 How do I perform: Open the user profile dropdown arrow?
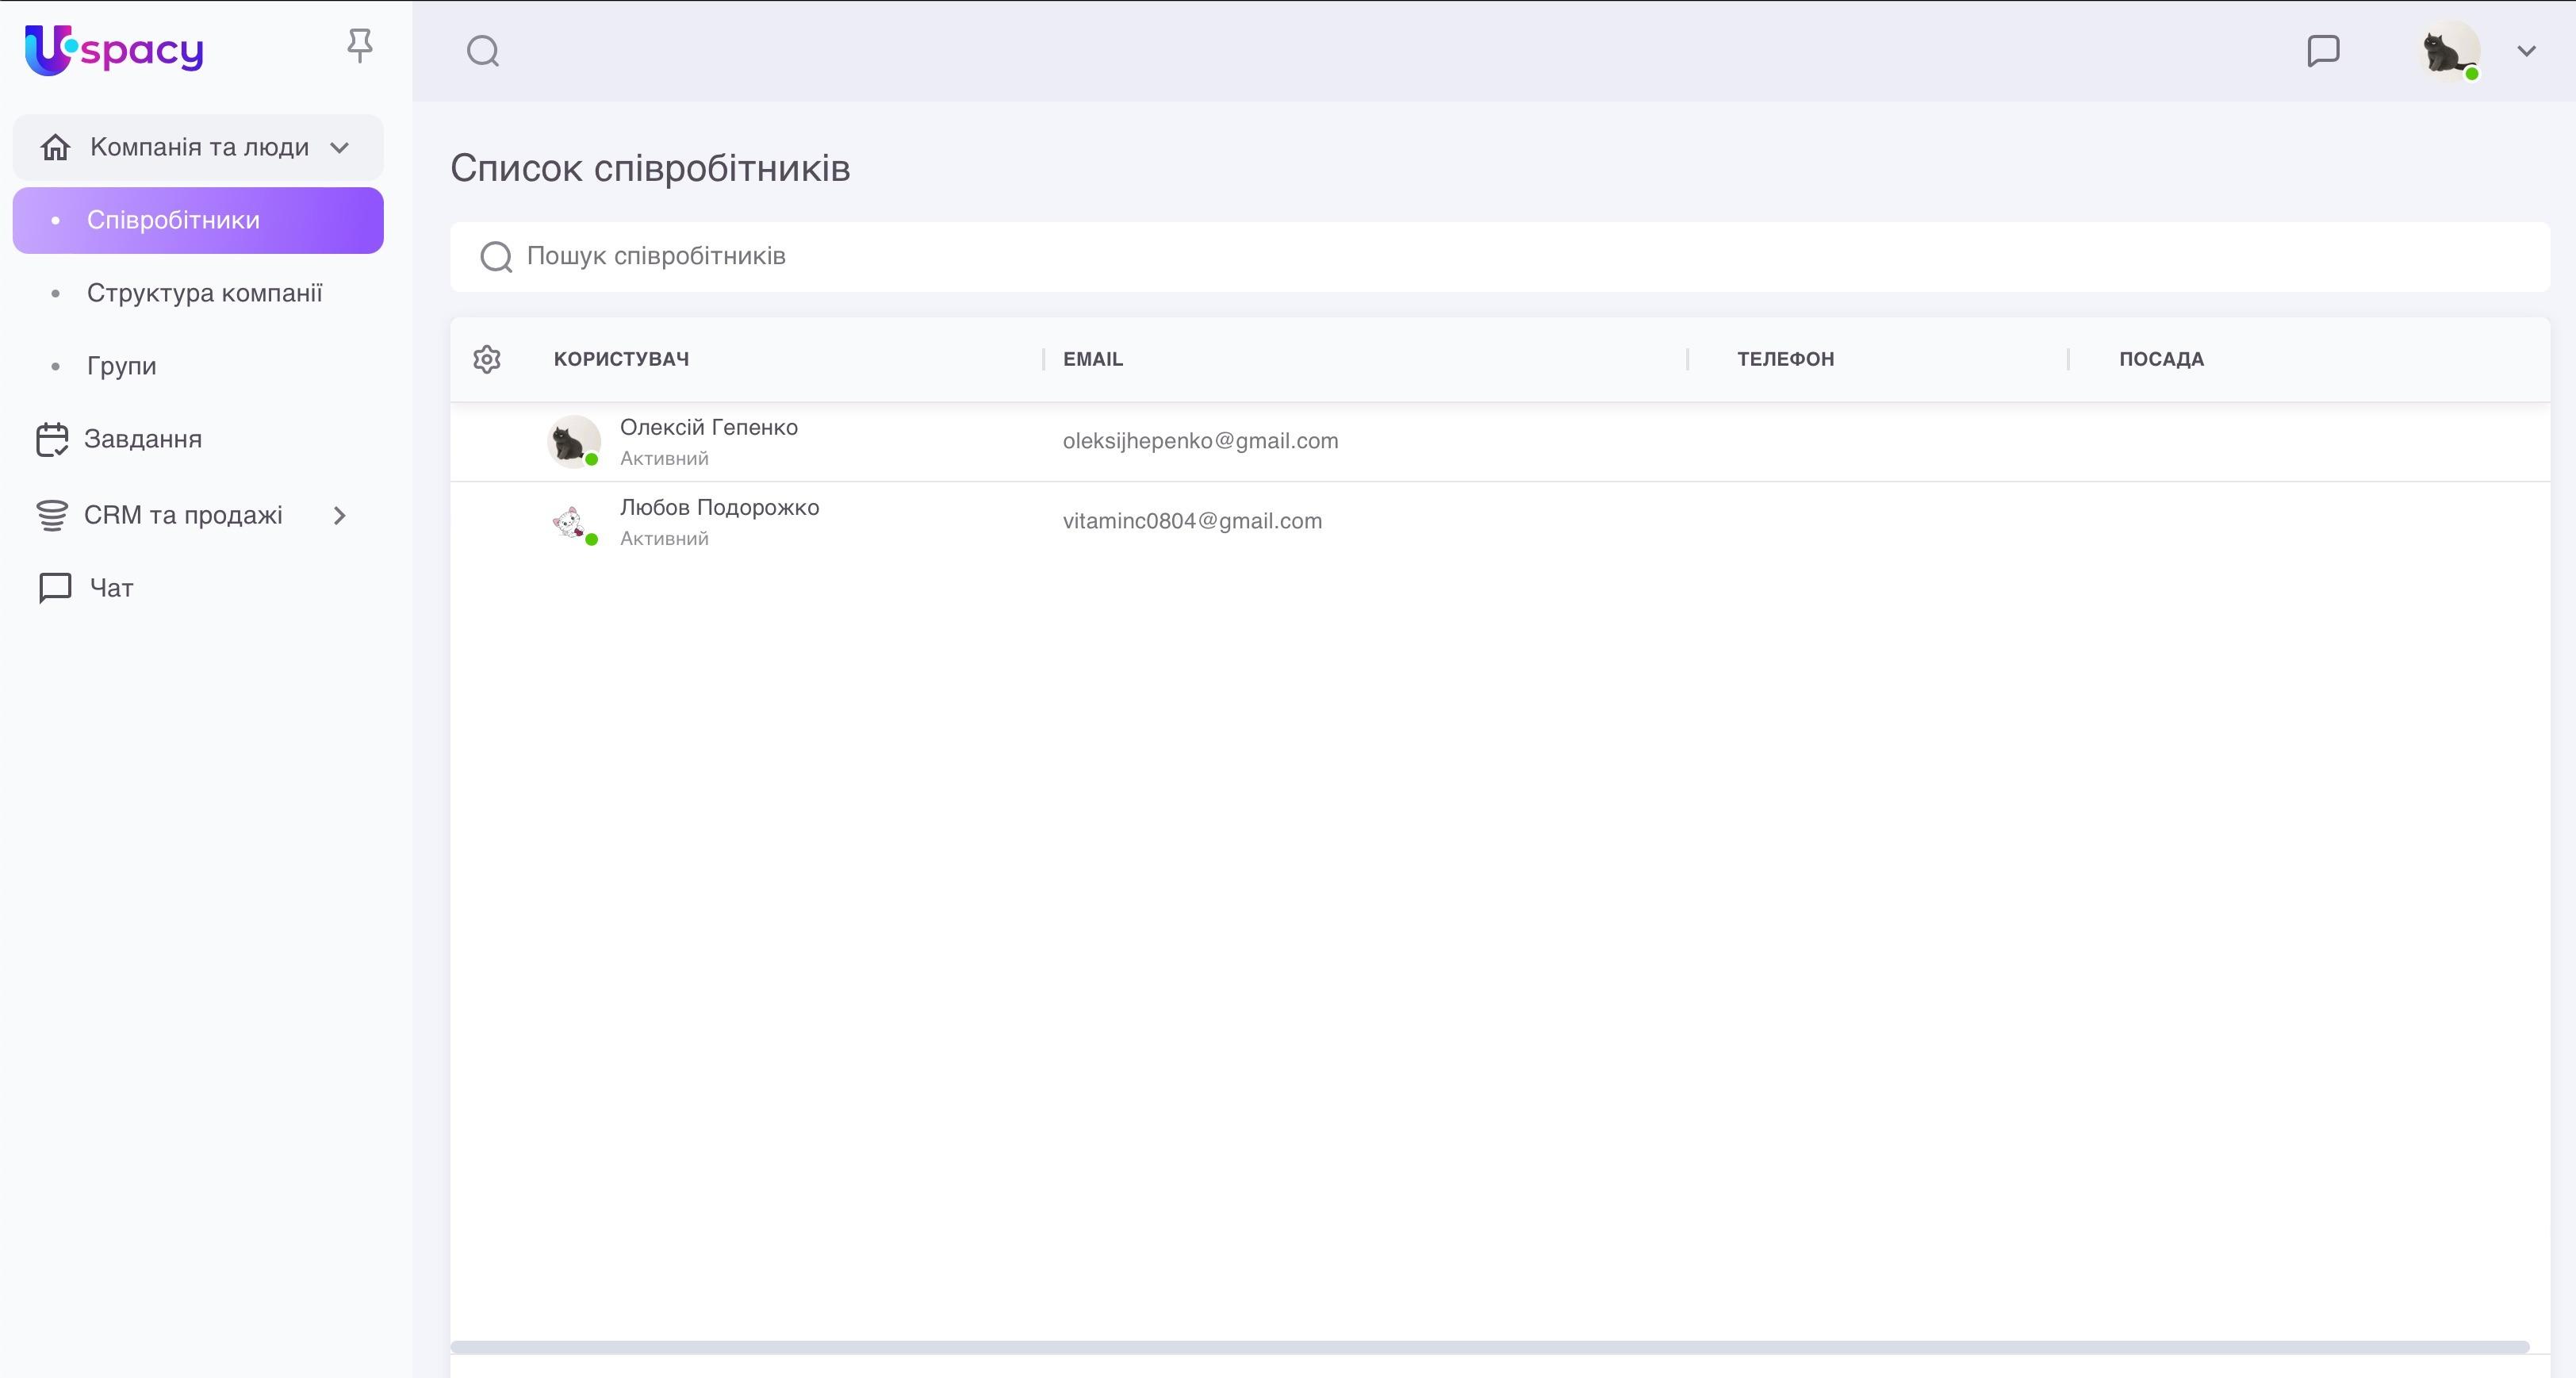pos(2526,51)
